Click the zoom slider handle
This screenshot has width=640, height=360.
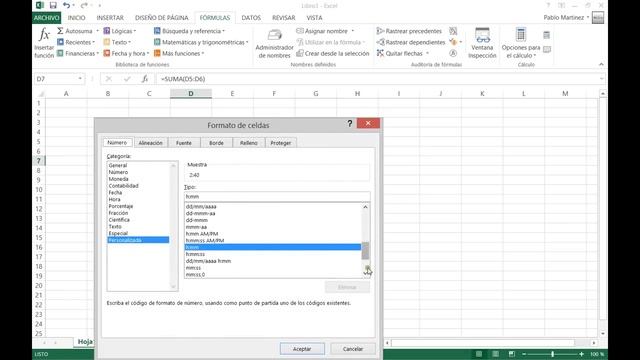[552, 354]
